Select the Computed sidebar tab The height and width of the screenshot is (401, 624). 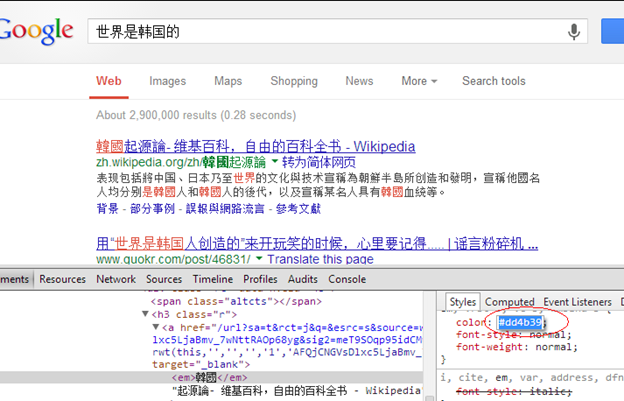pos(509,302)
